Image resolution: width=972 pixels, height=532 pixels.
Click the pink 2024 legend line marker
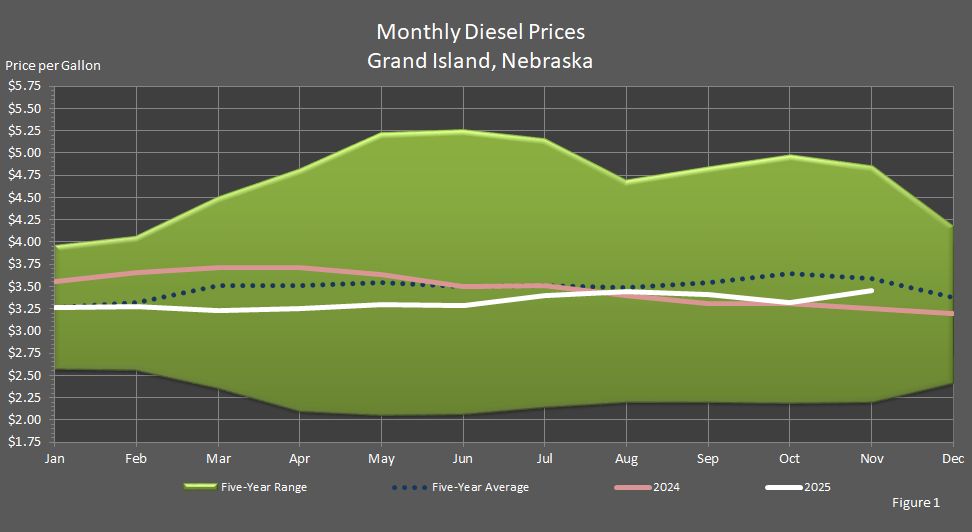click(x=631, y=487)
